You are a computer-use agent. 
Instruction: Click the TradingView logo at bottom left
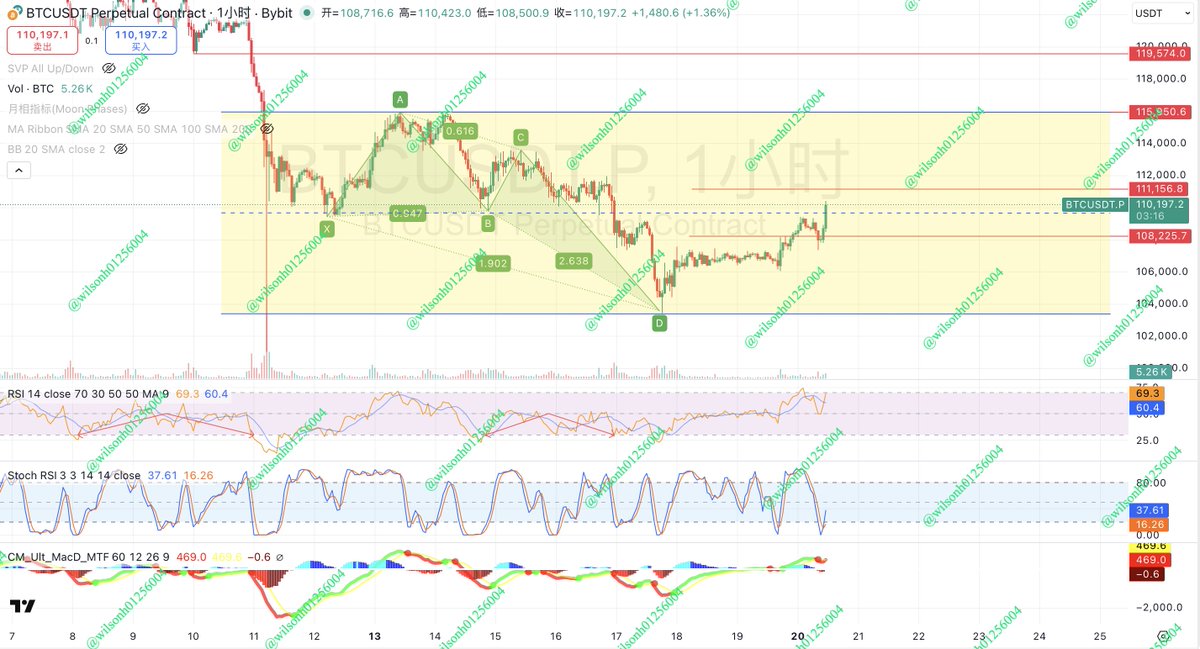(x=22, y=606)
